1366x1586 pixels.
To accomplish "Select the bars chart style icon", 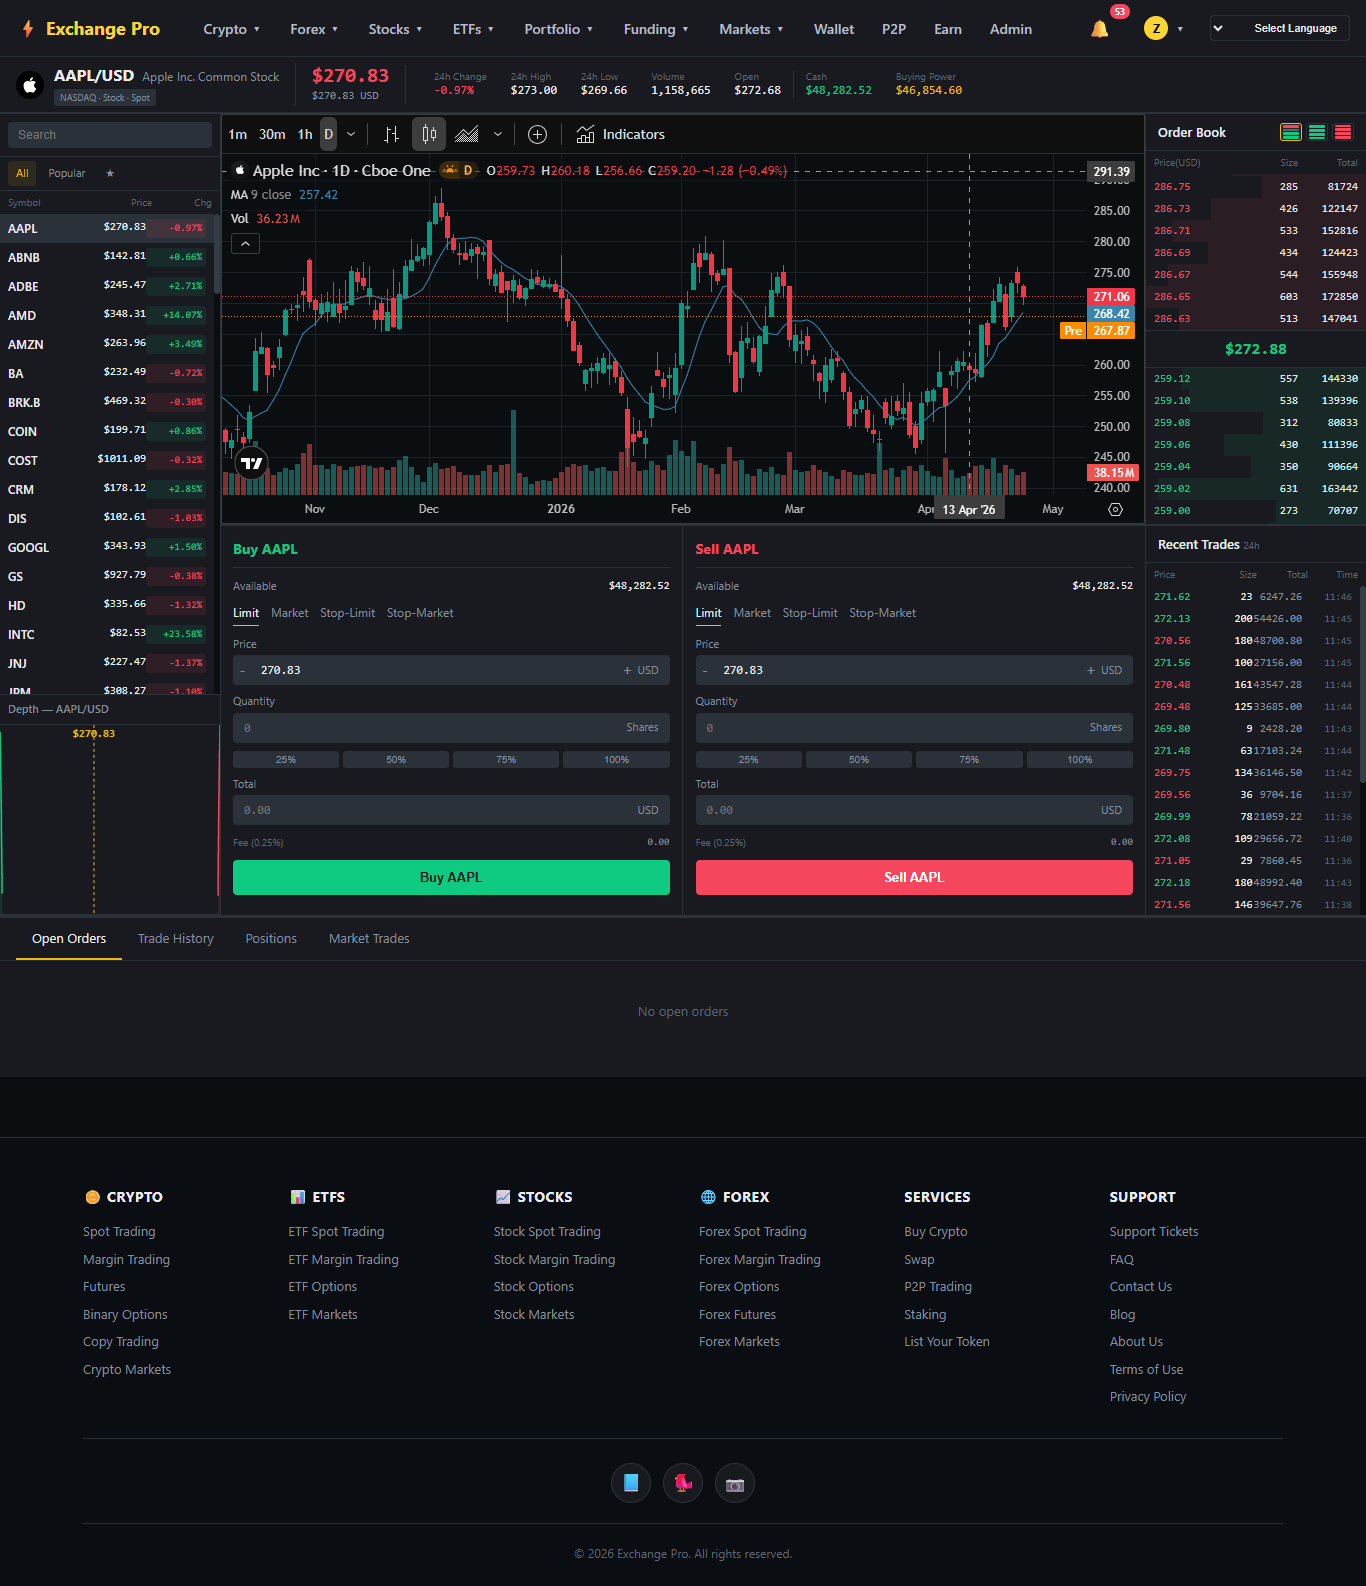I will (x=391, y=134).
